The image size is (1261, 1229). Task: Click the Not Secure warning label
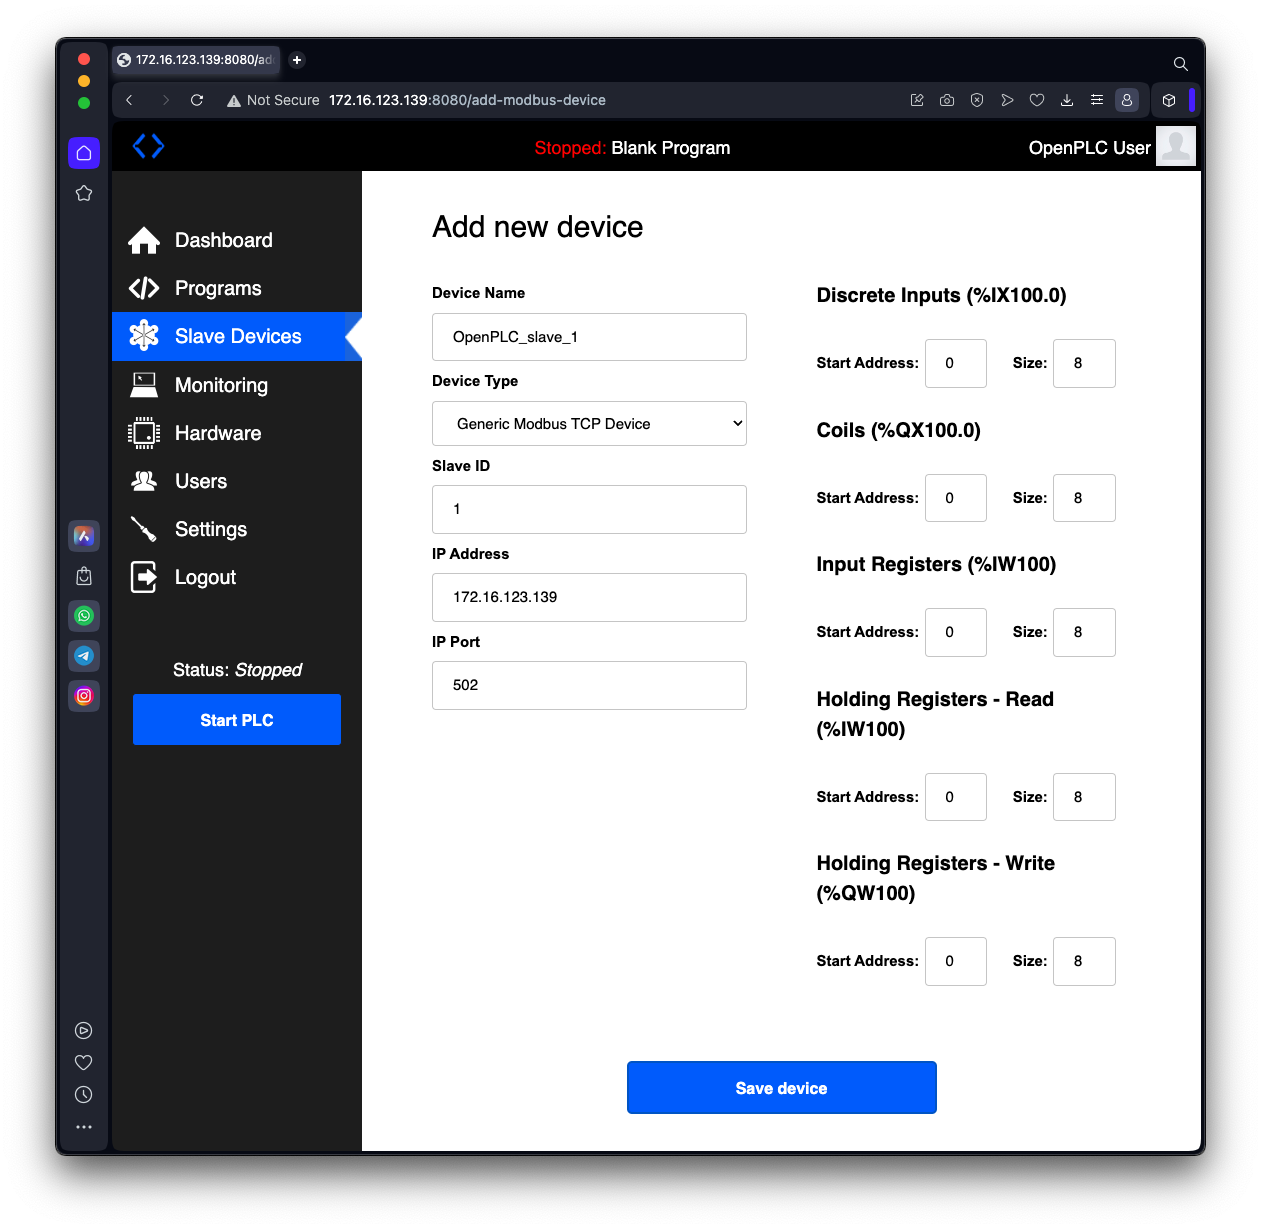pos(273,100)
